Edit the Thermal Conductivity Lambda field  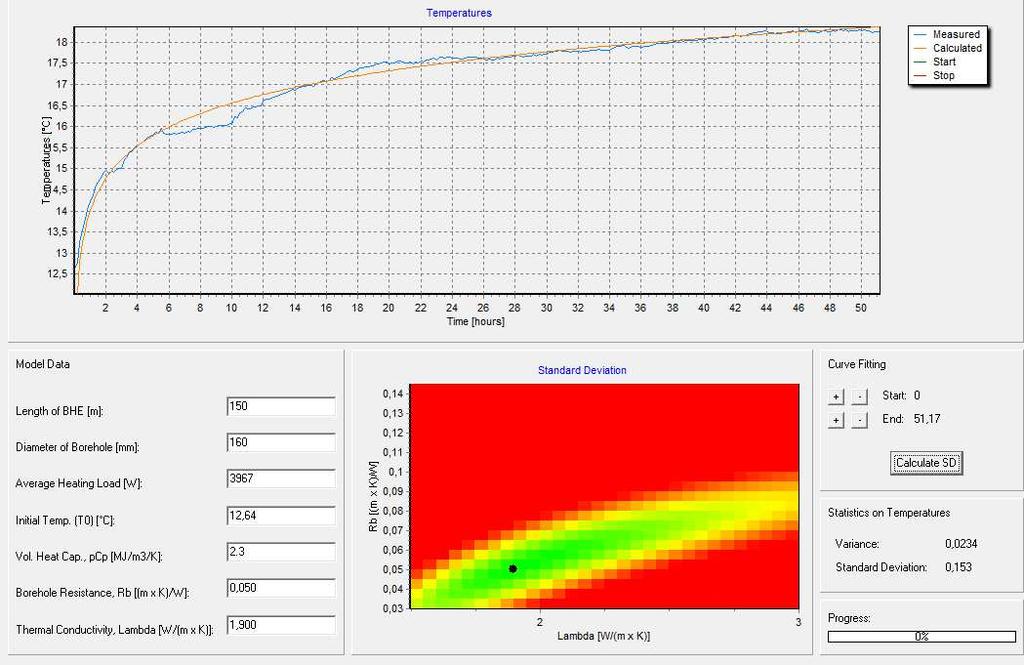281,625
